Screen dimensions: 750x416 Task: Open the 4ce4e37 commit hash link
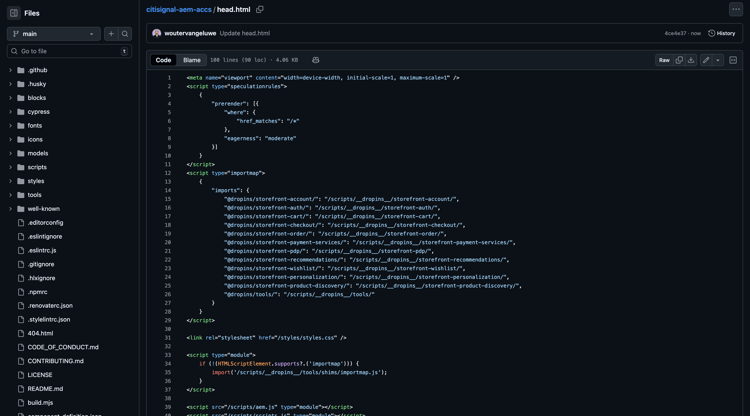coord(675,33)
